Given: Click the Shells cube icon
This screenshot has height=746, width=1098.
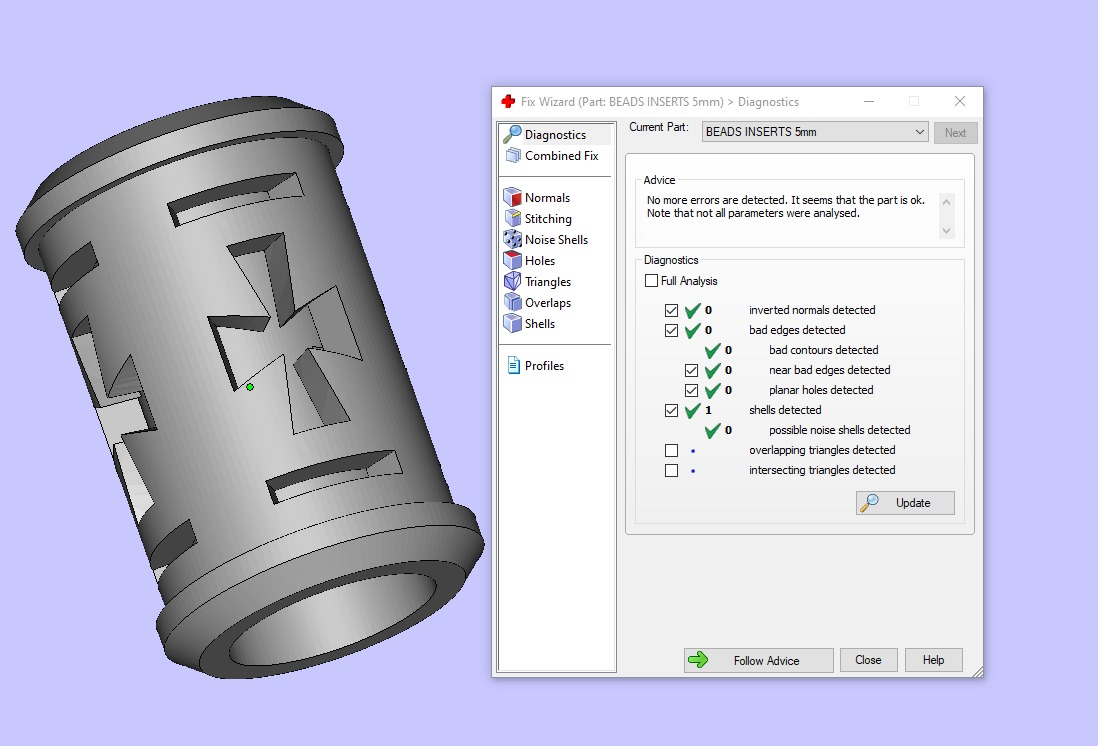Looking at the screenshot, I should point(513,324).
